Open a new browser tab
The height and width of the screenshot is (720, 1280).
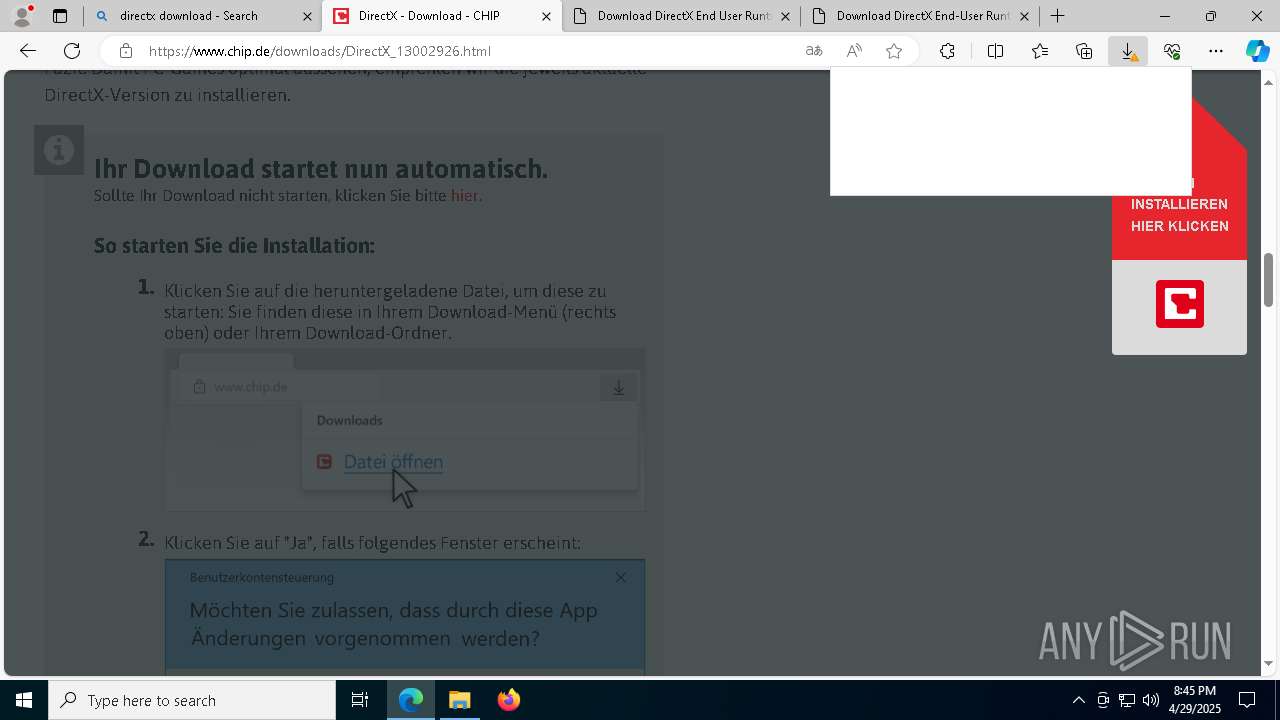[1057, 16]
